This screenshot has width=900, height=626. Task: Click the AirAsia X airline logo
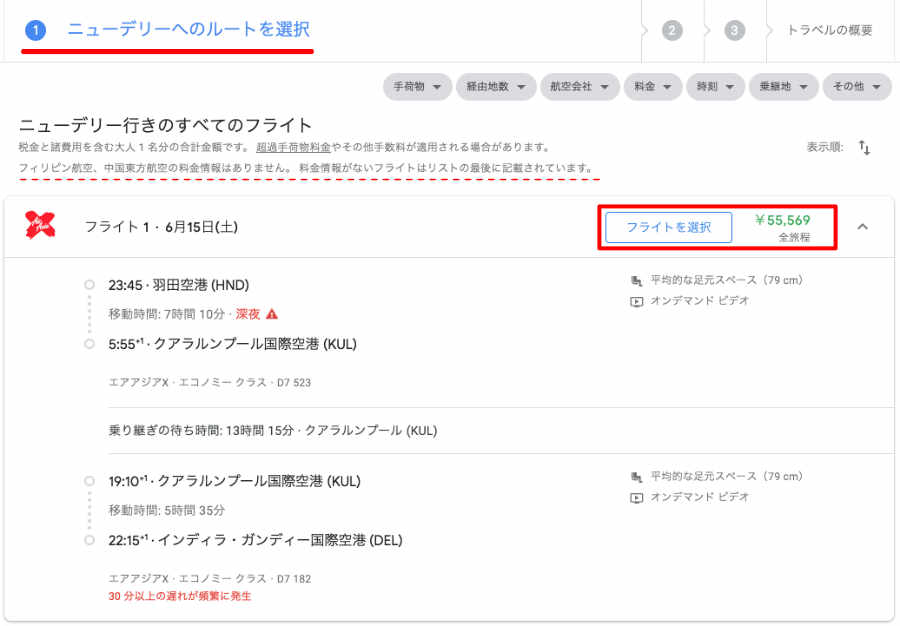[40, 225]
